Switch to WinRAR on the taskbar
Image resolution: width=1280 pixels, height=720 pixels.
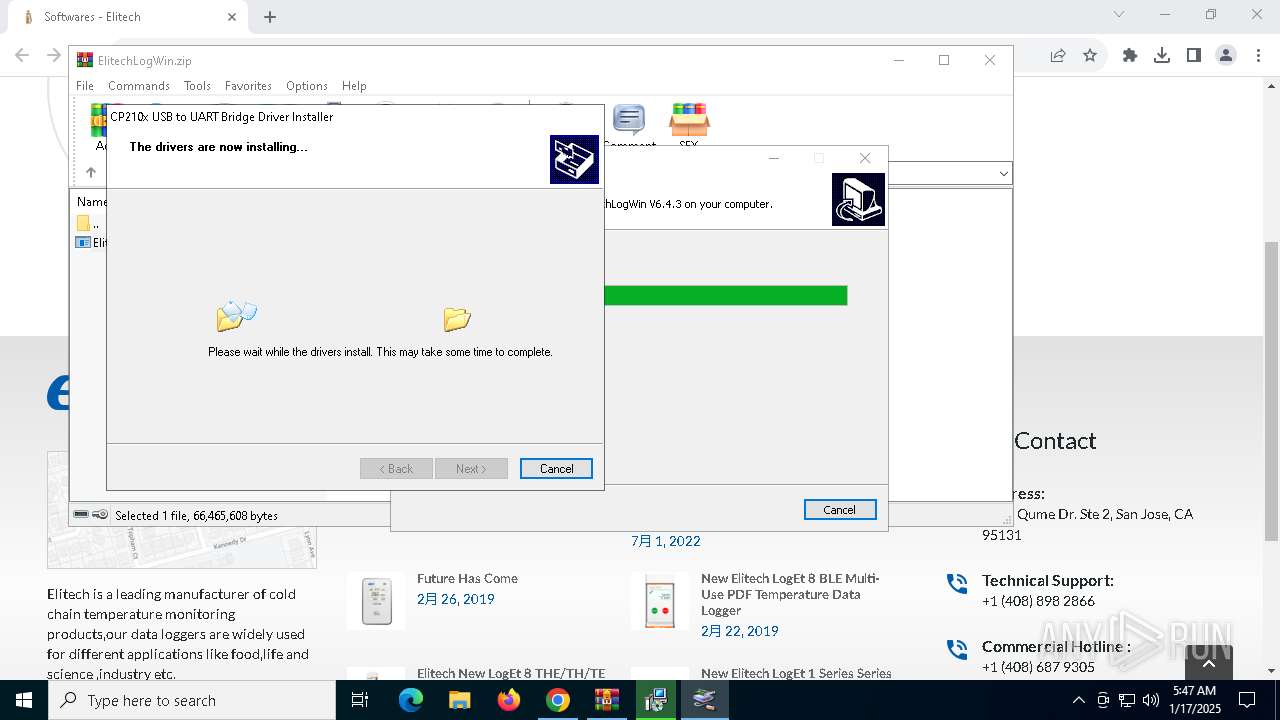tap(606, 700)
